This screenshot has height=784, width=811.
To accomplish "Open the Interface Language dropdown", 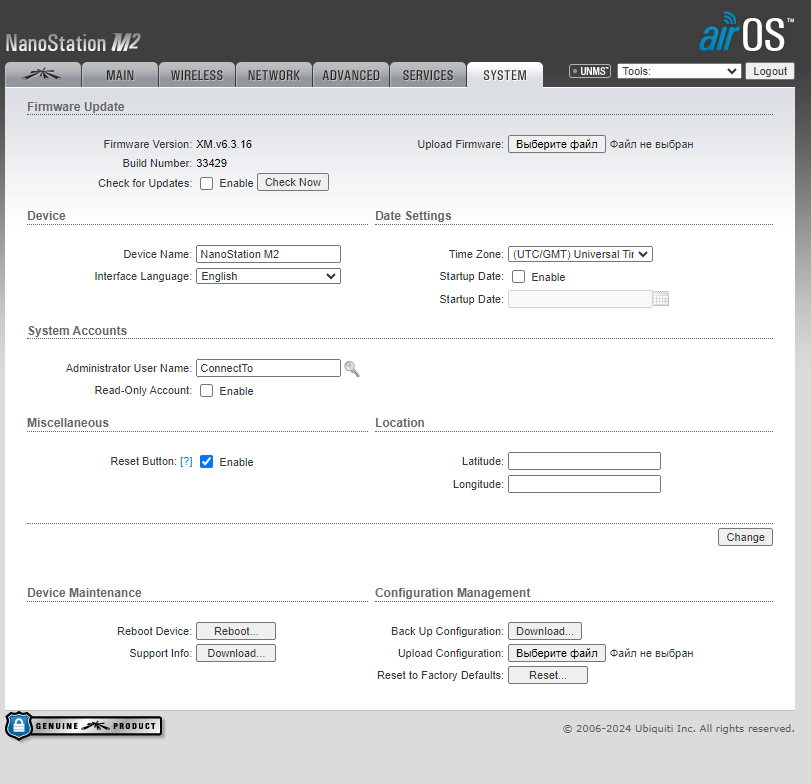I will pos(268,276).
